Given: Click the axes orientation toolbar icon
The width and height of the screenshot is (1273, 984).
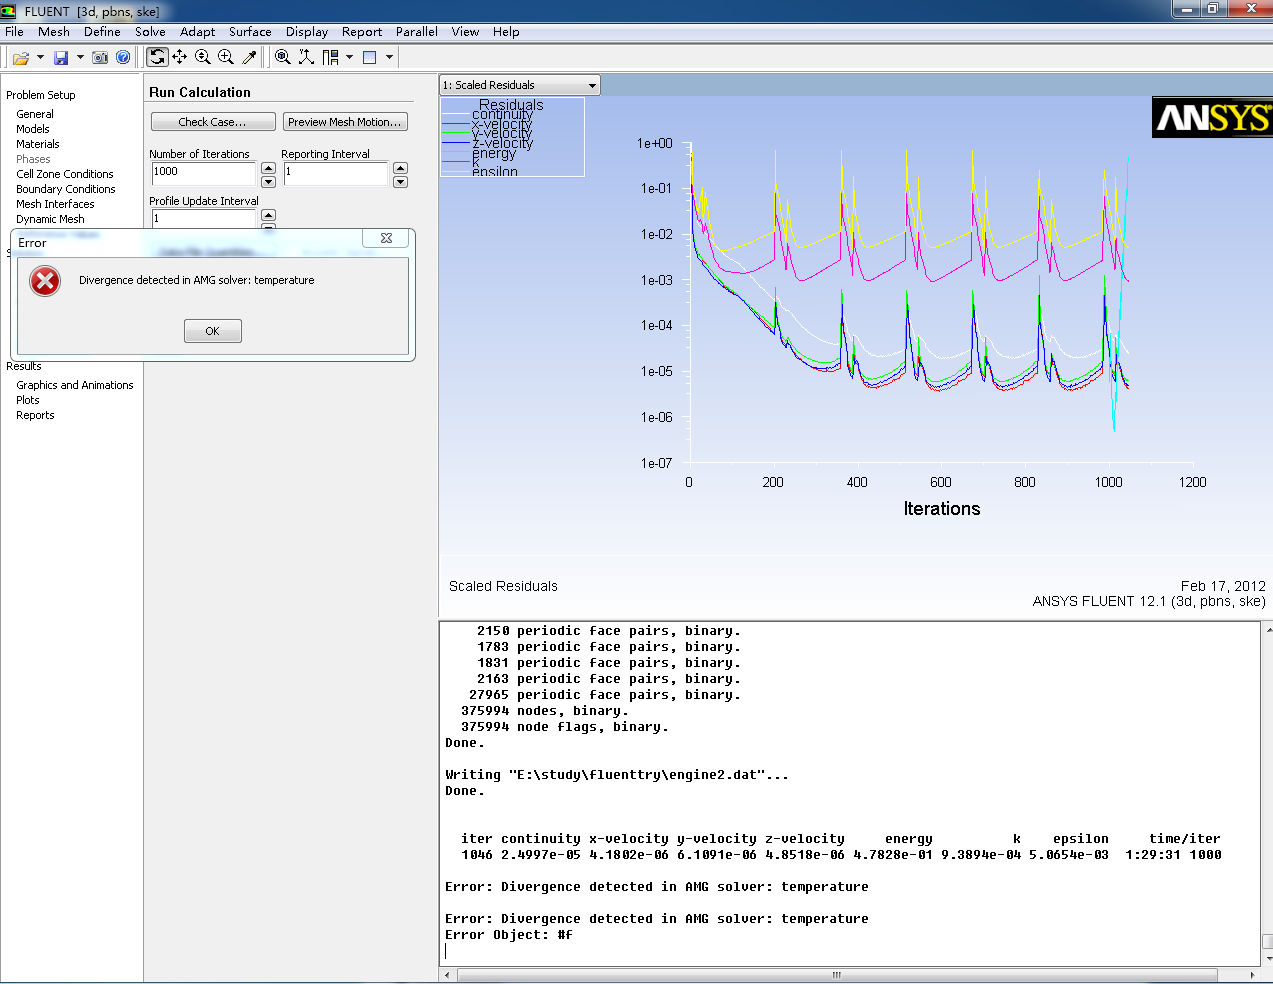Looking at the screenshot, I should pos(306,58).
